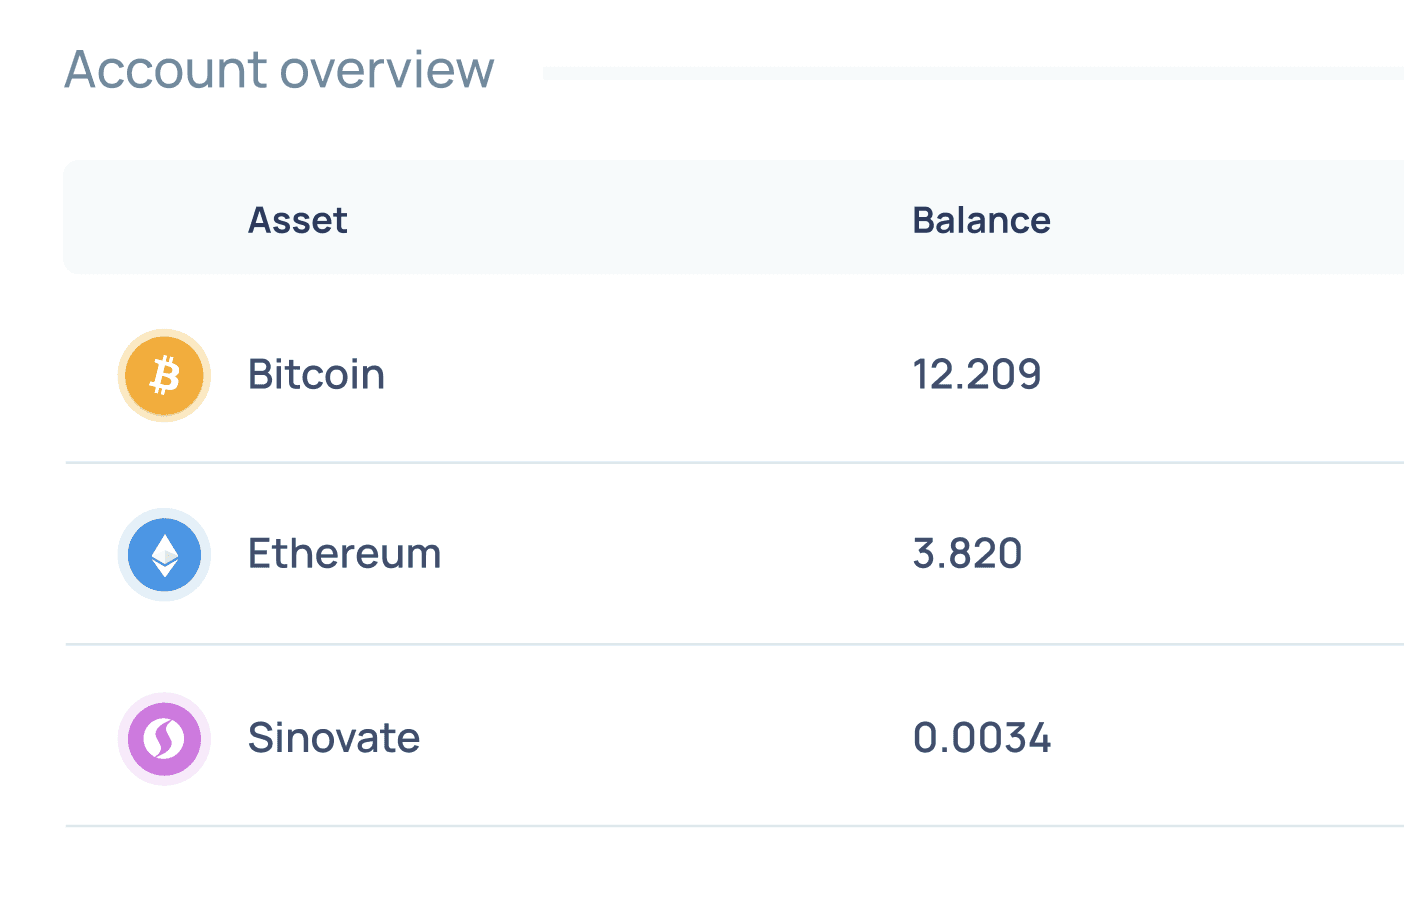Click the Sinovate balance 0.0034

[982, 738]
